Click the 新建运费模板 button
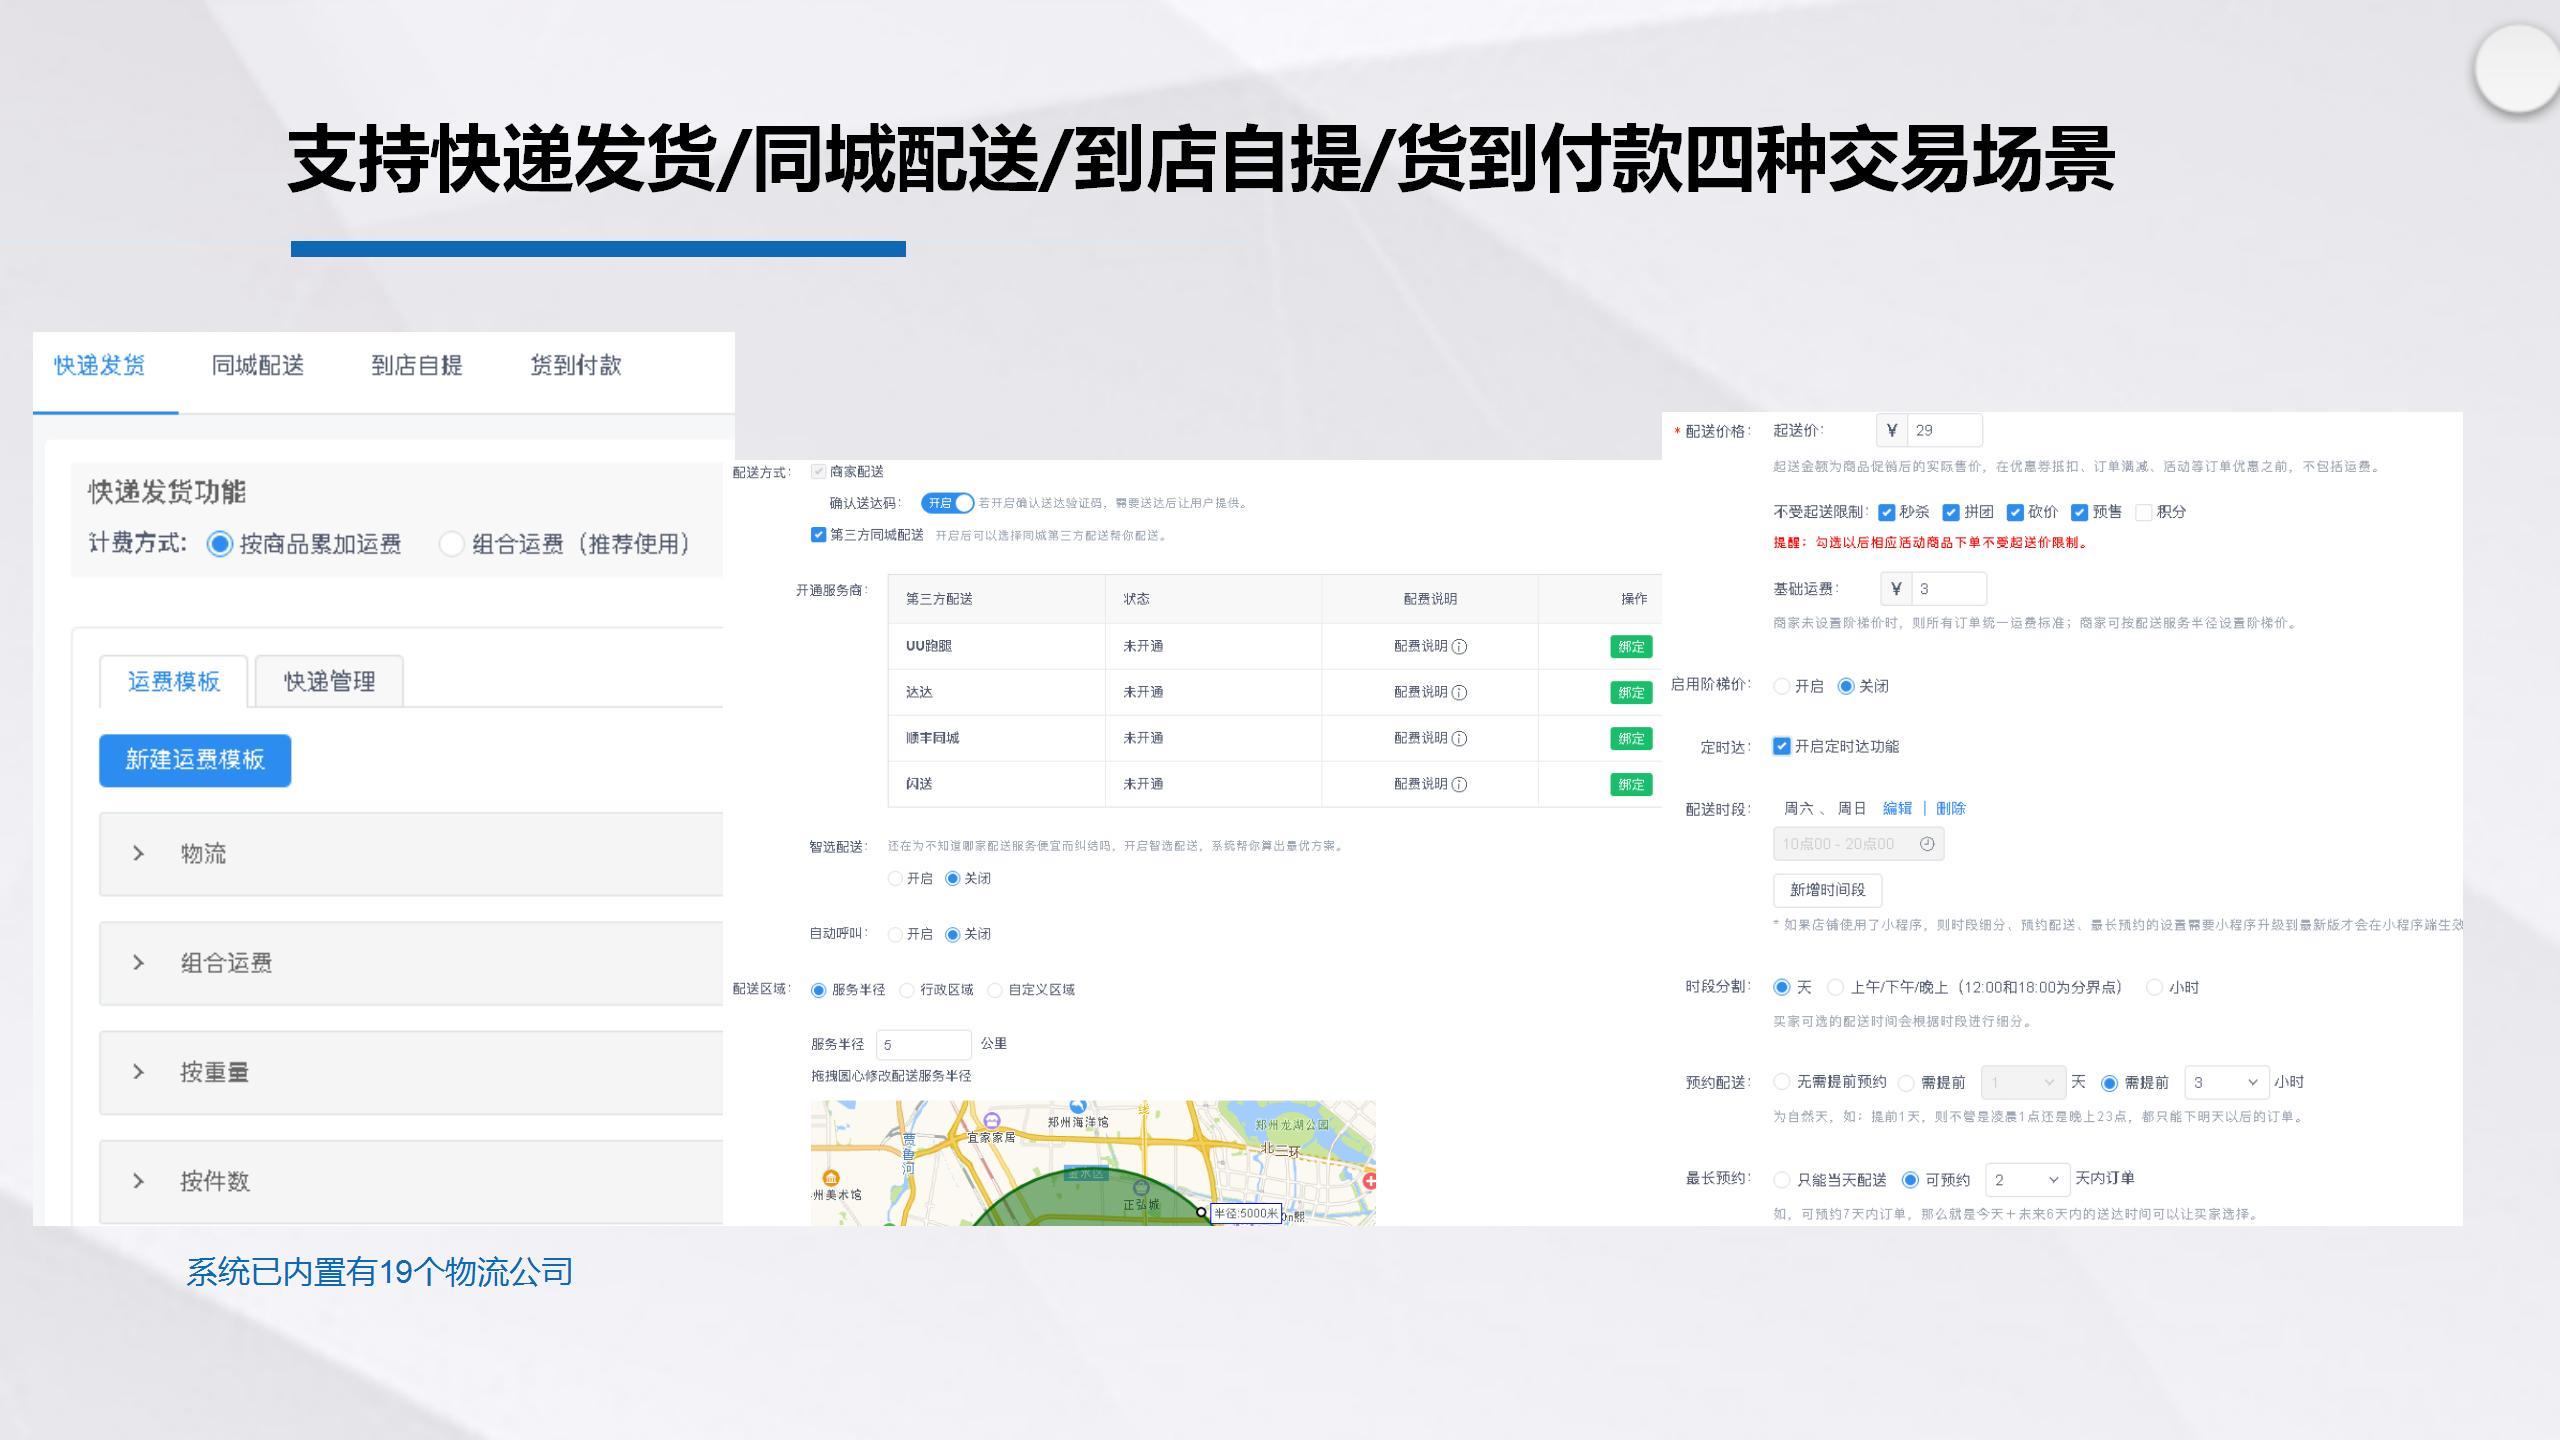The height and width of the screenshot is (1440, 2560). (195, 760)
